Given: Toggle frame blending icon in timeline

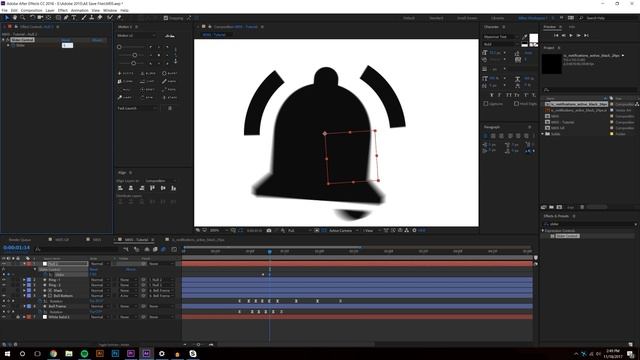Looking at the screenshot, I should [155, 249].
